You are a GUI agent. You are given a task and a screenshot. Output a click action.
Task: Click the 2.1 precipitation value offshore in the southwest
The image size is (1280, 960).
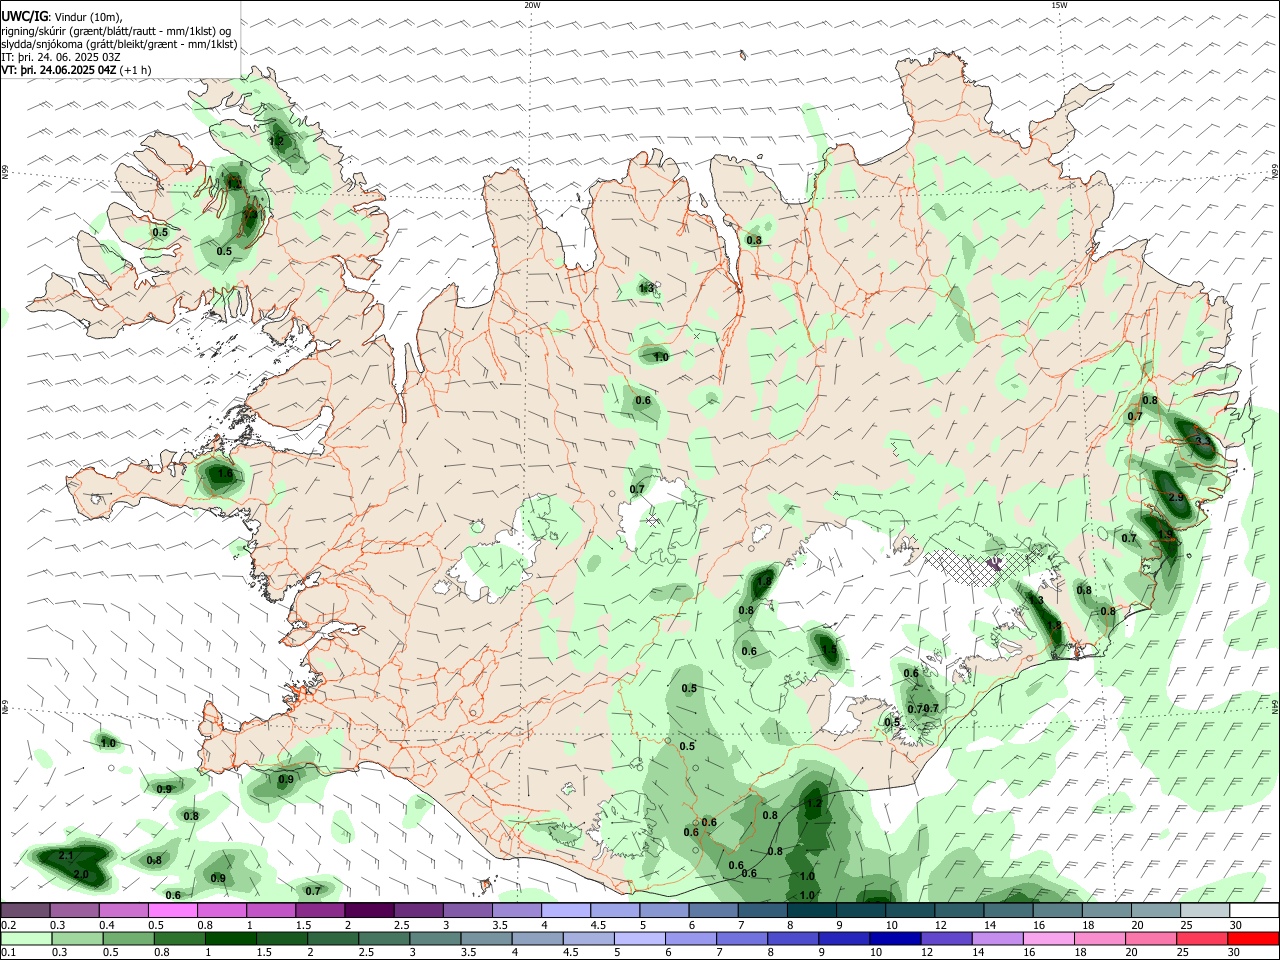(67, 856)
